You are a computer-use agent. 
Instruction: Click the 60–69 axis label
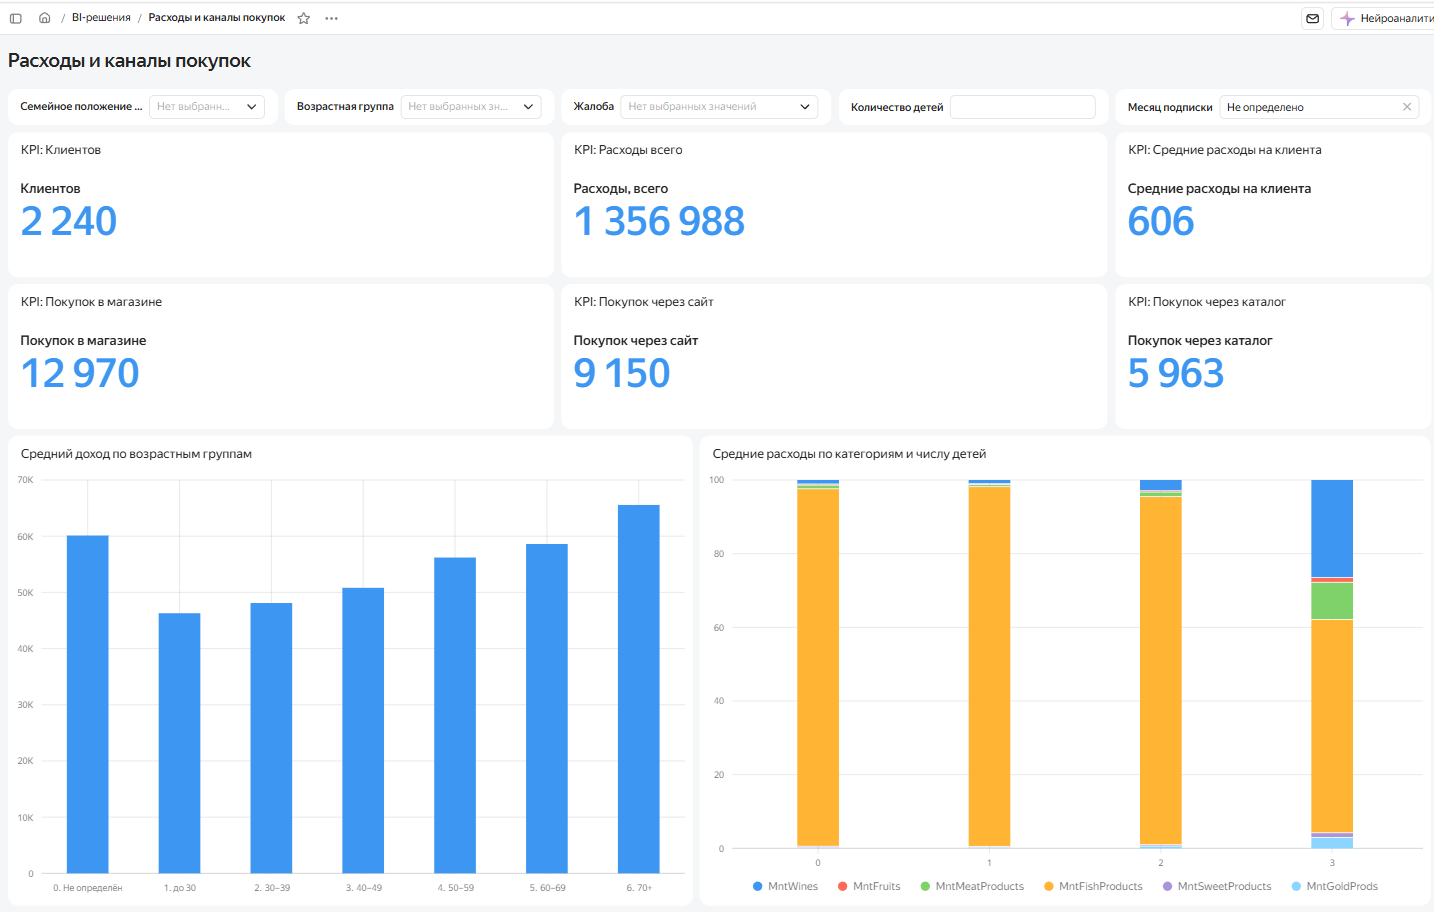(548, 888)
